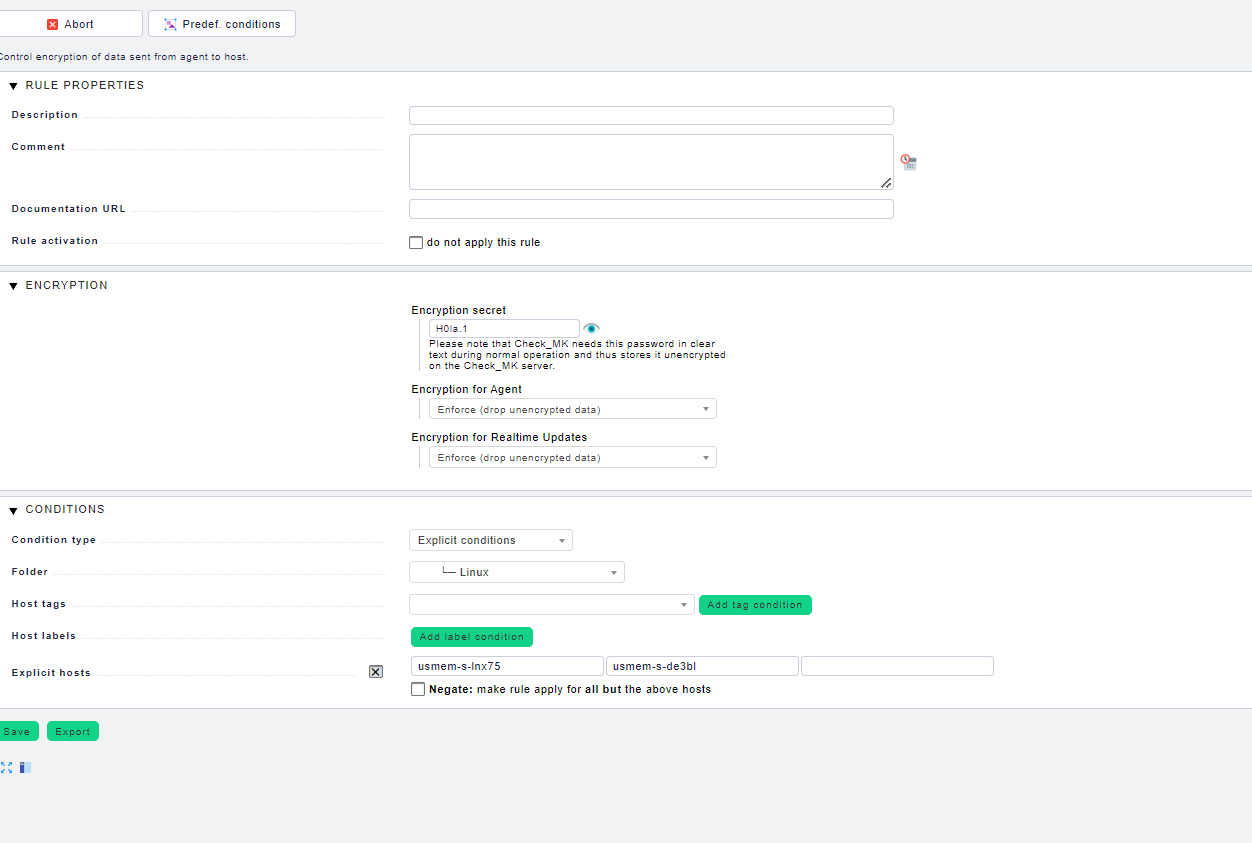Open the Condition type dropdown
Image resolution: width=1252 pixels, height=843 pixels.
point(490,540)
